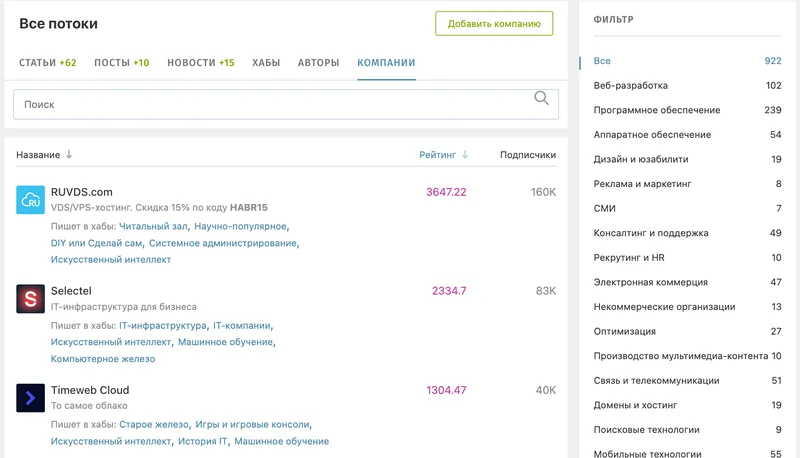Switch to the Посты tab
The height and width of the screenshot is (458, 800).
coord(121,63)
